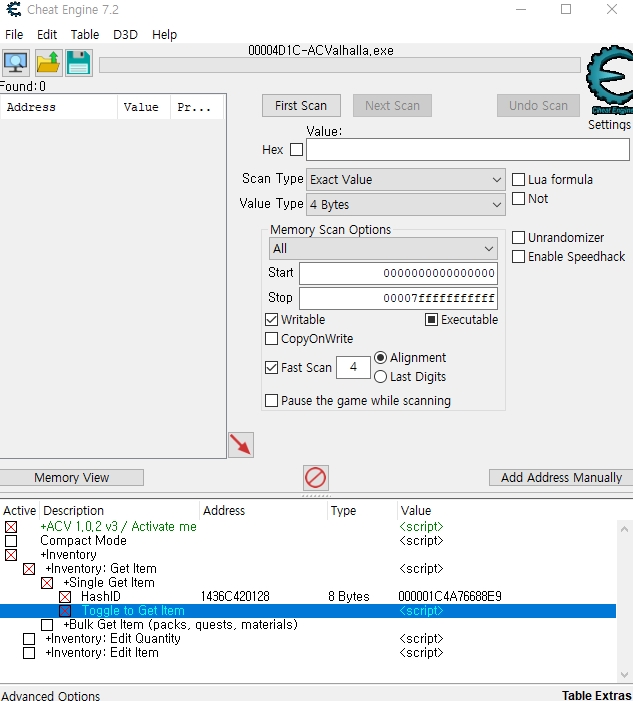Deactivate ACV 1.0.2 v3 Activate me script
Viewport: 633px width, 701px height.
pyautogui.click(x=11, y=527)
